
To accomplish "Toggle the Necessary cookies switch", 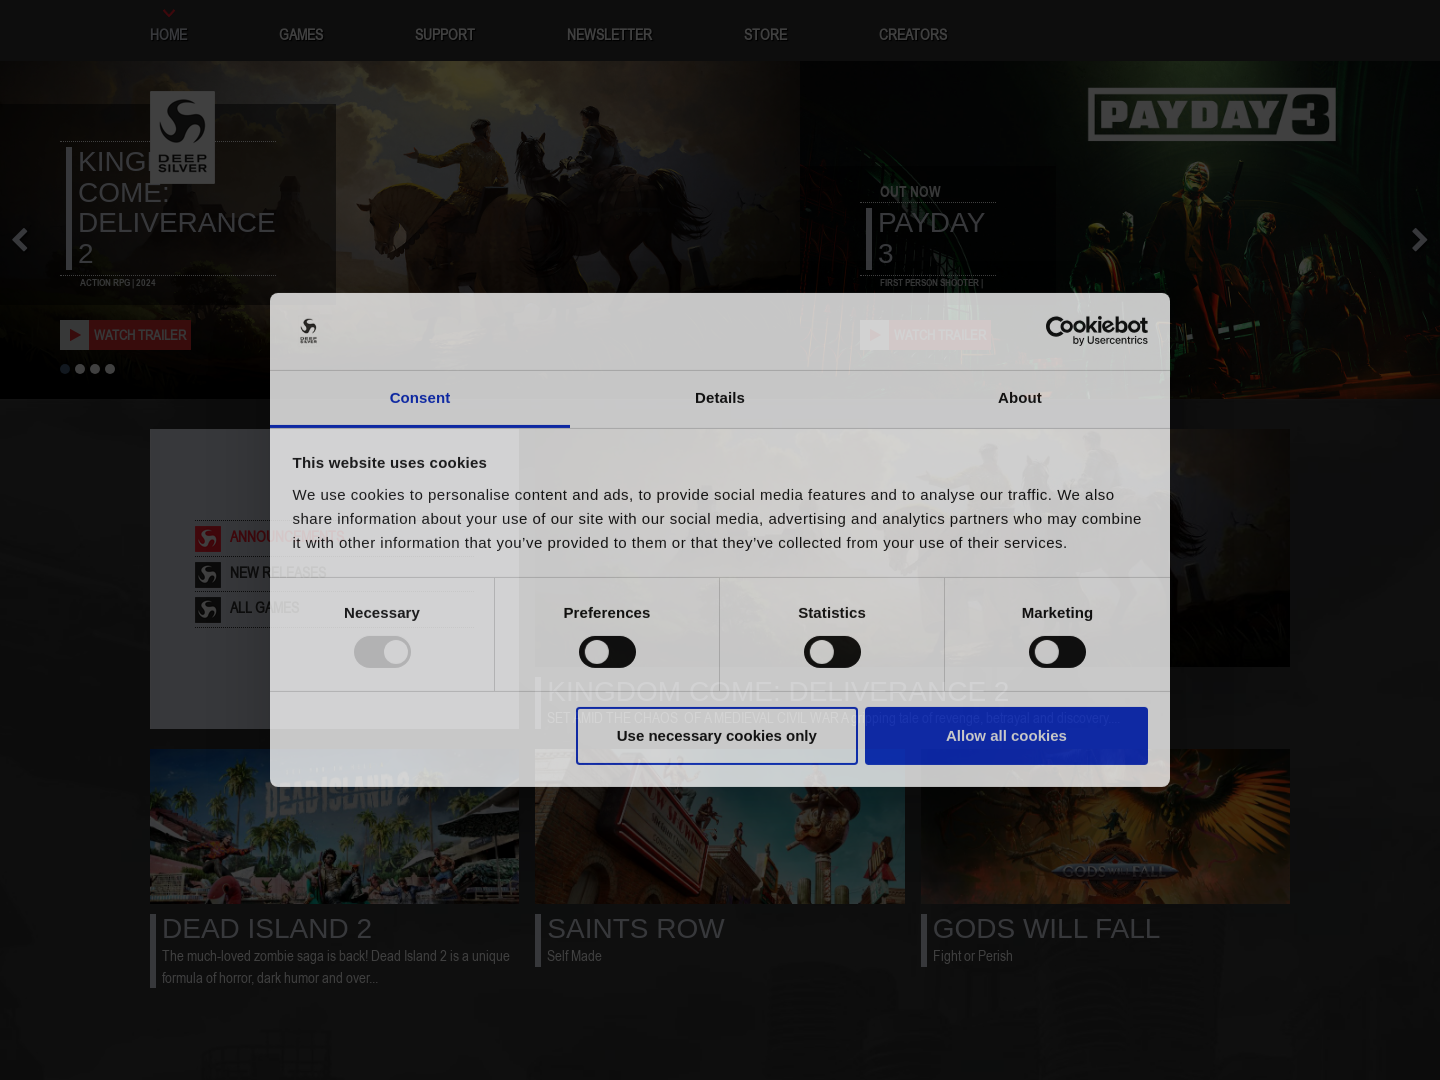I will tap(382, 652).
